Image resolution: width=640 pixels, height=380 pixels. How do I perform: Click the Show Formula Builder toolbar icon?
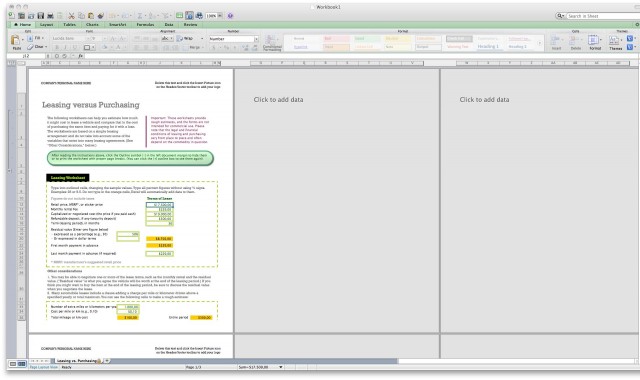[x=179, y=16]
